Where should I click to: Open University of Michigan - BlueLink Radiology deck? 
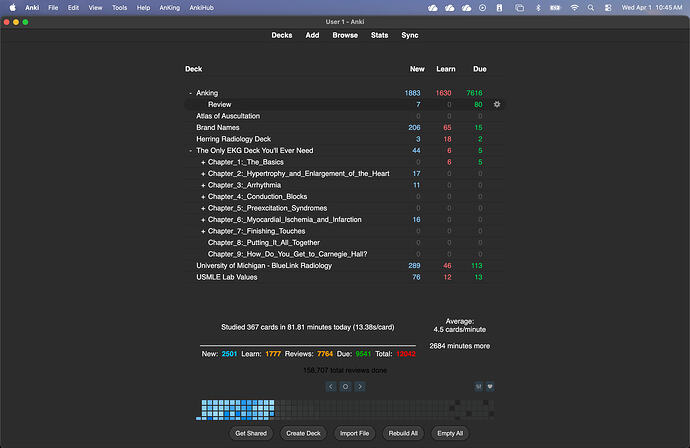264,265
